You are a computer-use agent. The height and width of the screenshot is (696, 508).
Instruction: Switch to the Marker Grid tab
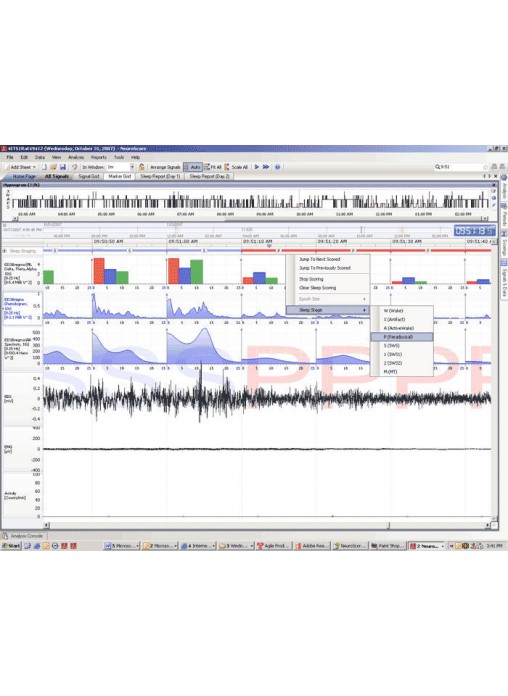[x=119, y=176]
